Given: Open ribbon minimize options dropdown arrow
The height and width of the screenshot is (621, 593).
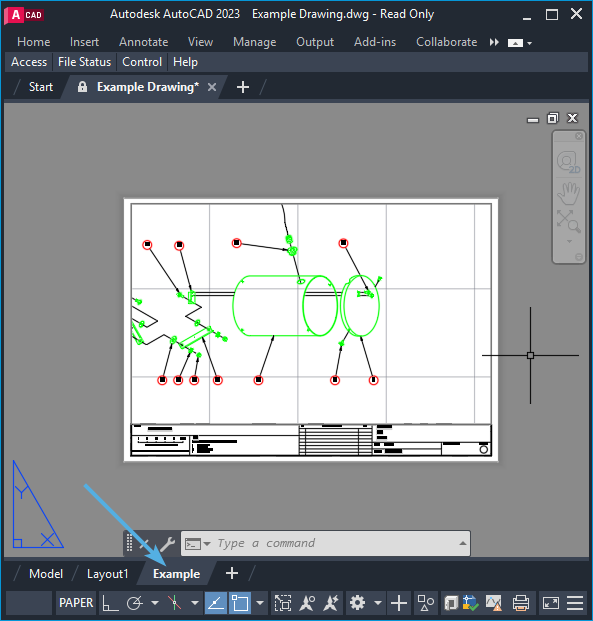Looking at the screenshot, I should [x=530, y=43].
